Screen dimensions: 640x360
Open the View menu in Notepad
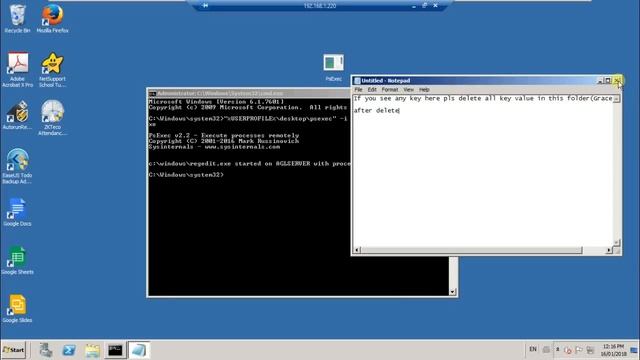(x=409, y=89)
